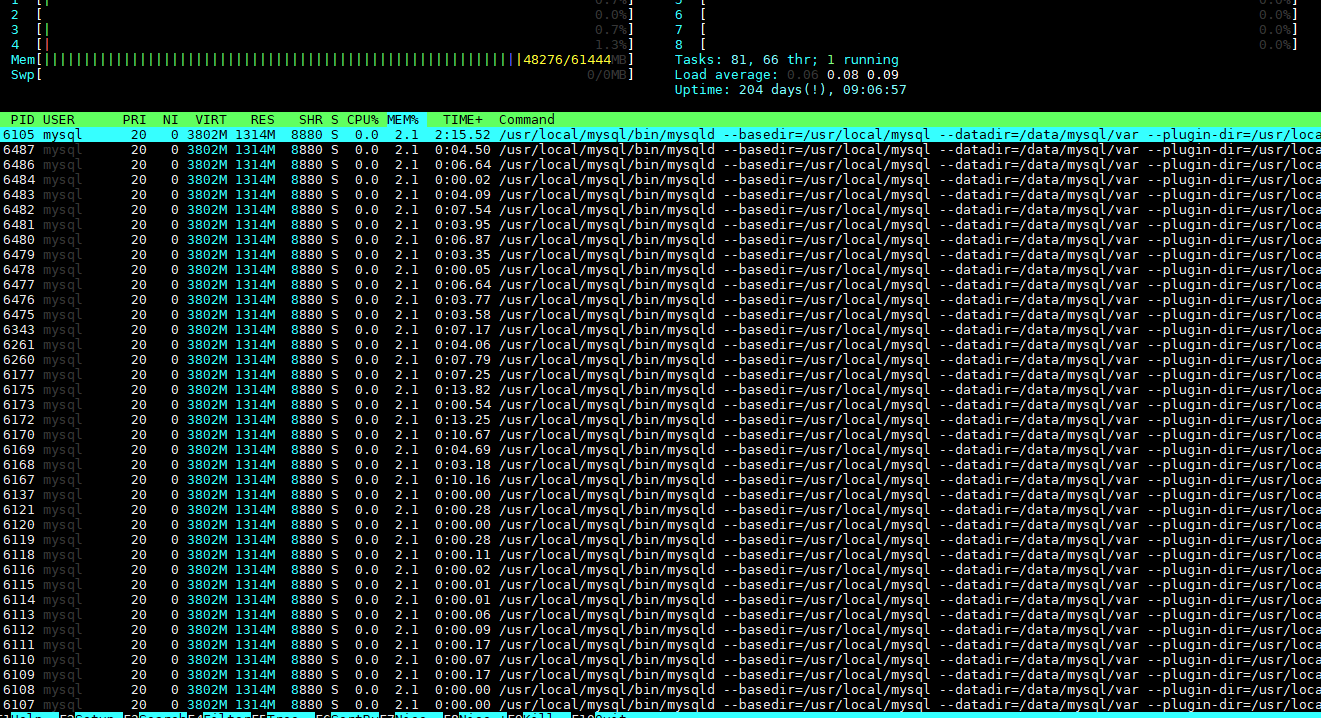Select the process row with PID 6107

point(660,705)
